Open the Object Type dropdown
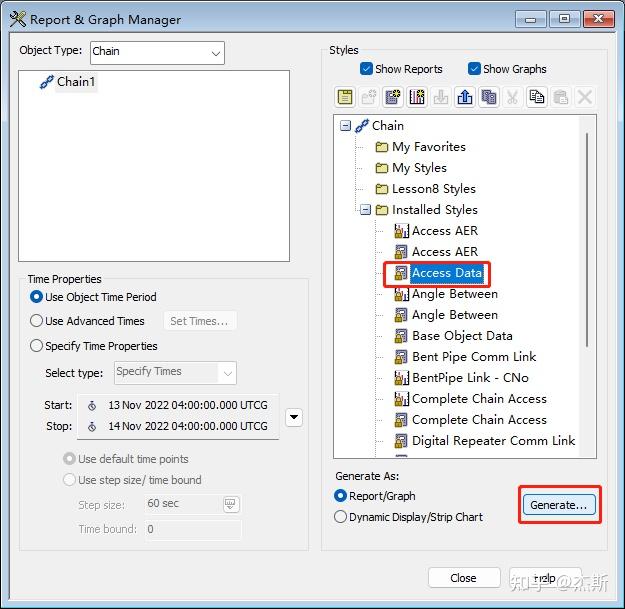625x609 pixels. coord(157,52)
